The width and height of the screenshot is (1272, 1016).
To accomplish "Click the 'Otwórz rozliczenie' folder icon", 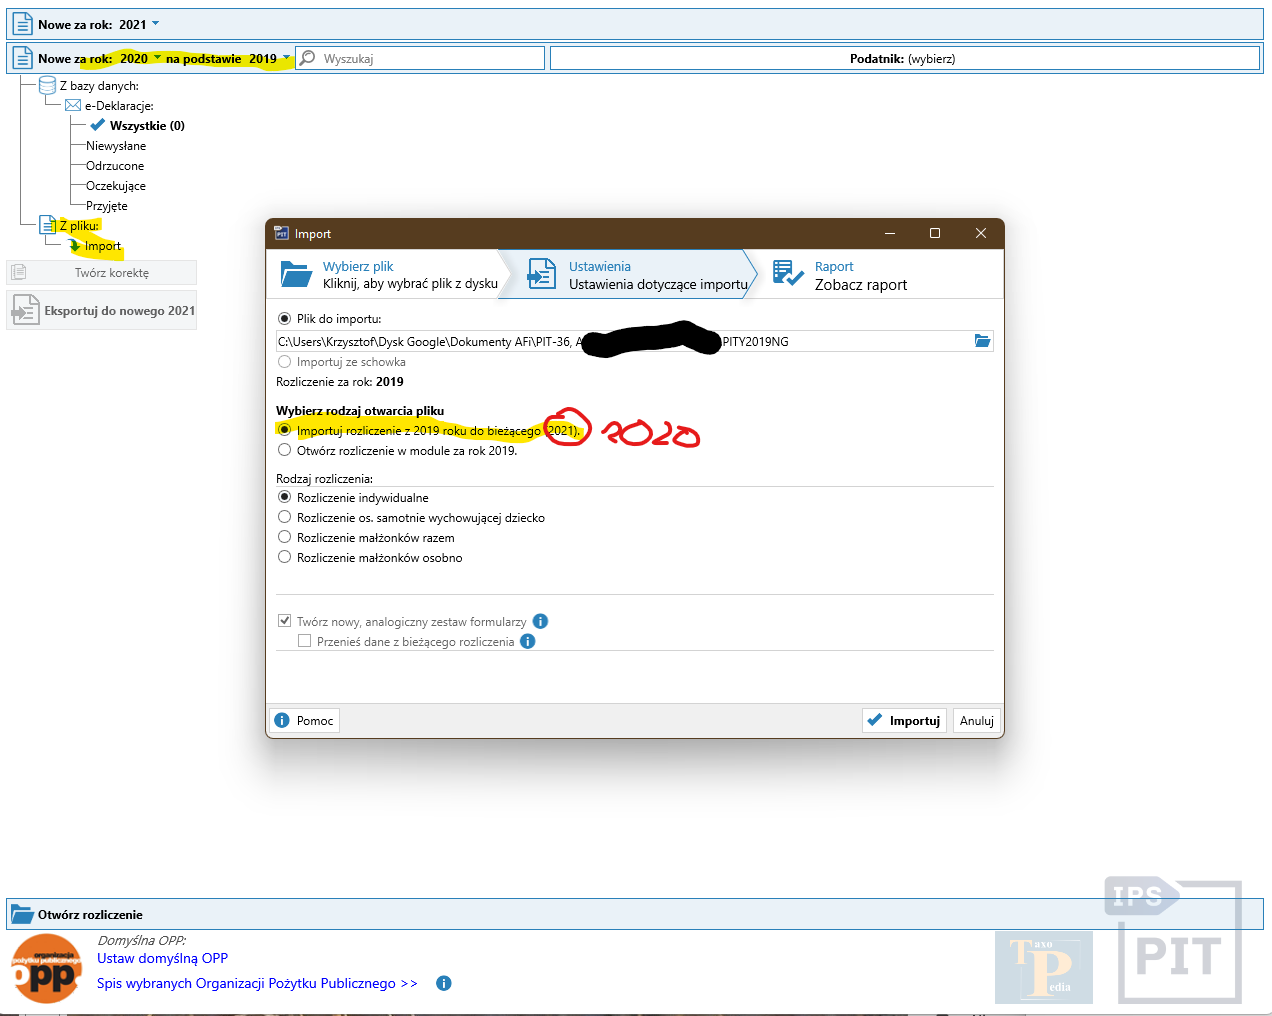I will tap(22, 914).
